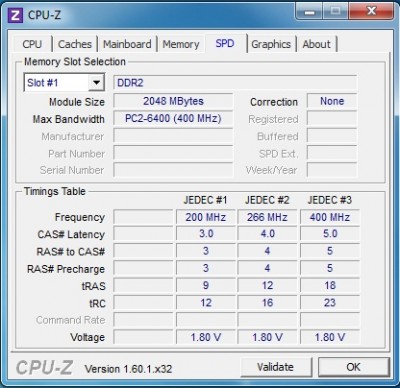Click the JEDEC #3 voltage 1.80 V cell

pyautogui.click(x=330, y=337)
